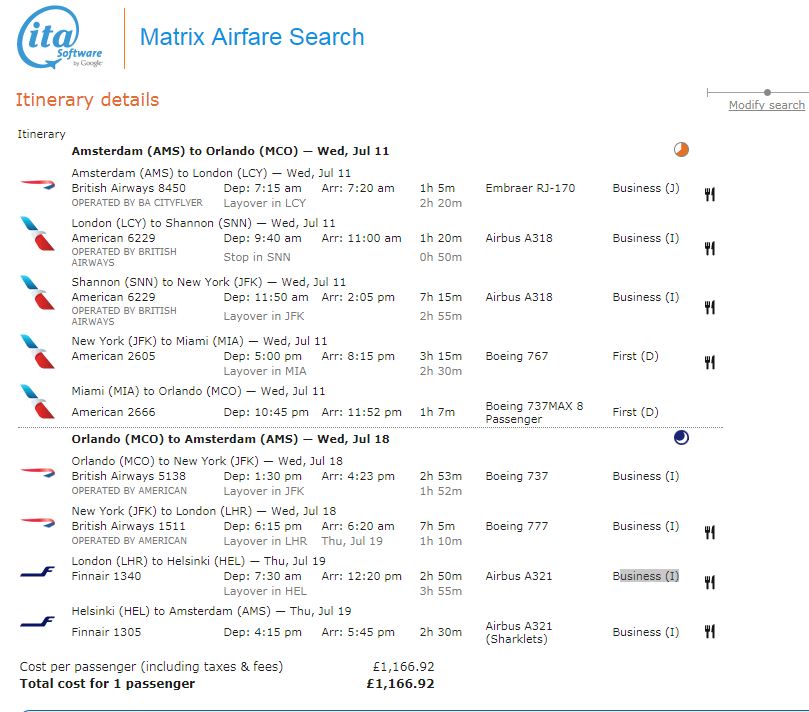Select the Amsterdam to Orlando trip heading

[230, 151]
